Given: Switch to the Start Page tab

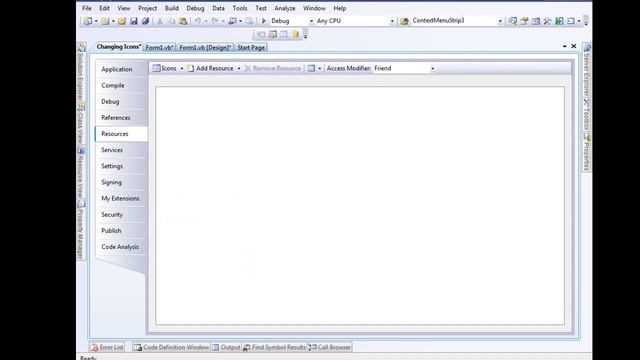Looking at the screenshot, I should pos(251,47).
